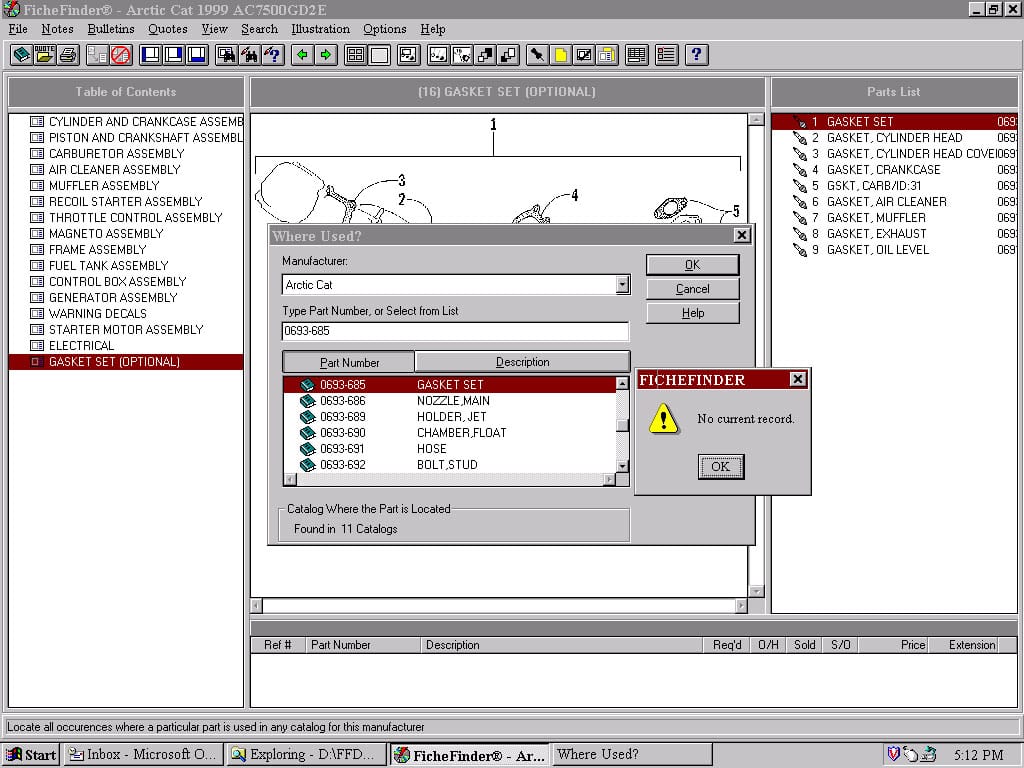Select ELECTRICAL in Table of Contents

(81, 346)
